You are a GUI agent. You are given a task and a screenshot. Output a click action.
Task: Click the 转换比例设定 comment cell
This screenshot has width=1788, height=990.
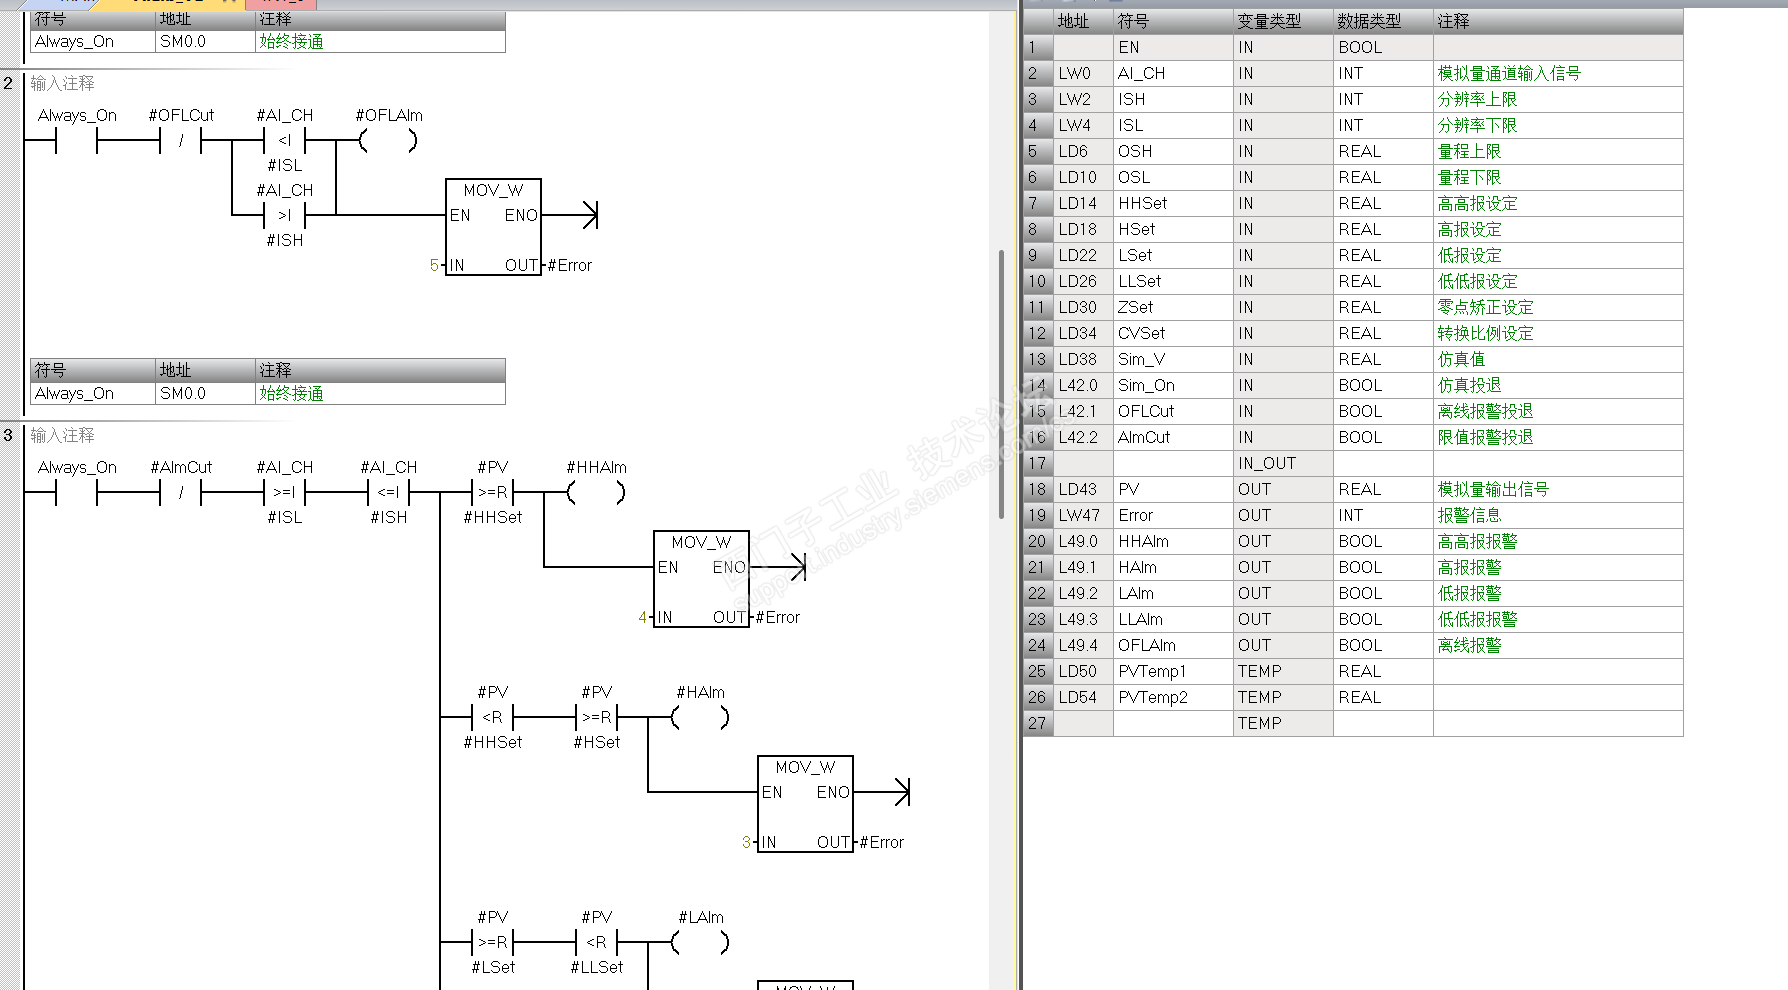tap(1558, 333)
